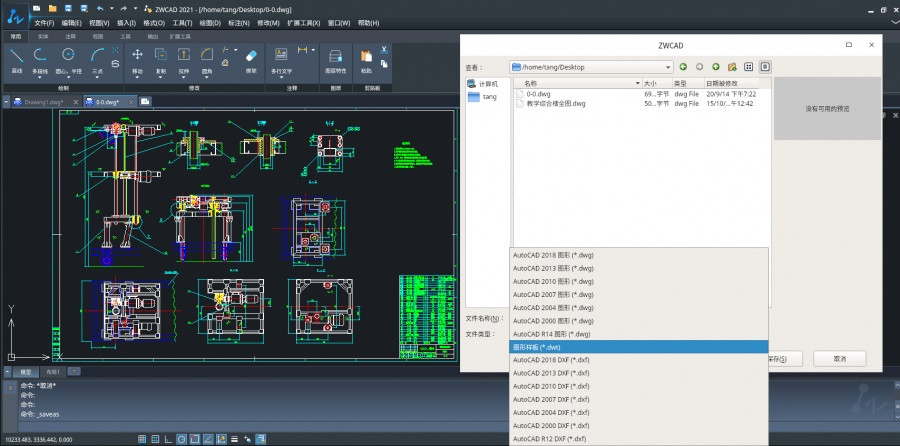Create a new folder in dialog
Viewport: 900px width, 446px height.
pos(732,67)
